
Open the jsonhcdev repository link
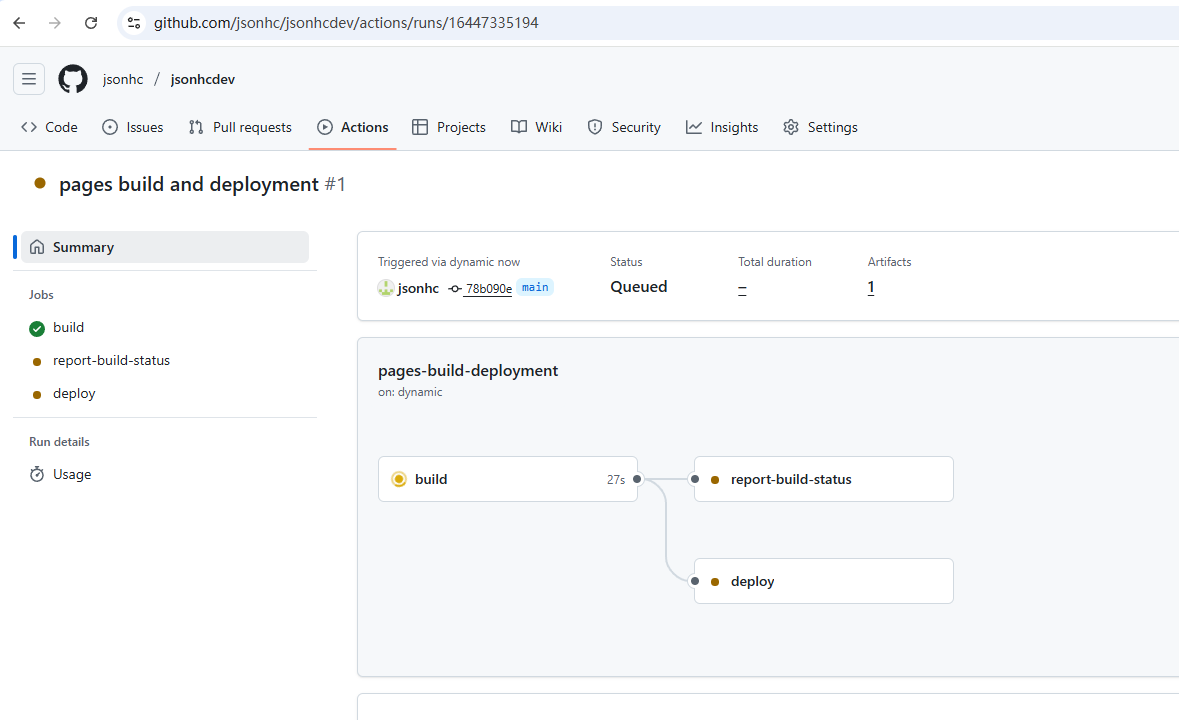point(203,80)
